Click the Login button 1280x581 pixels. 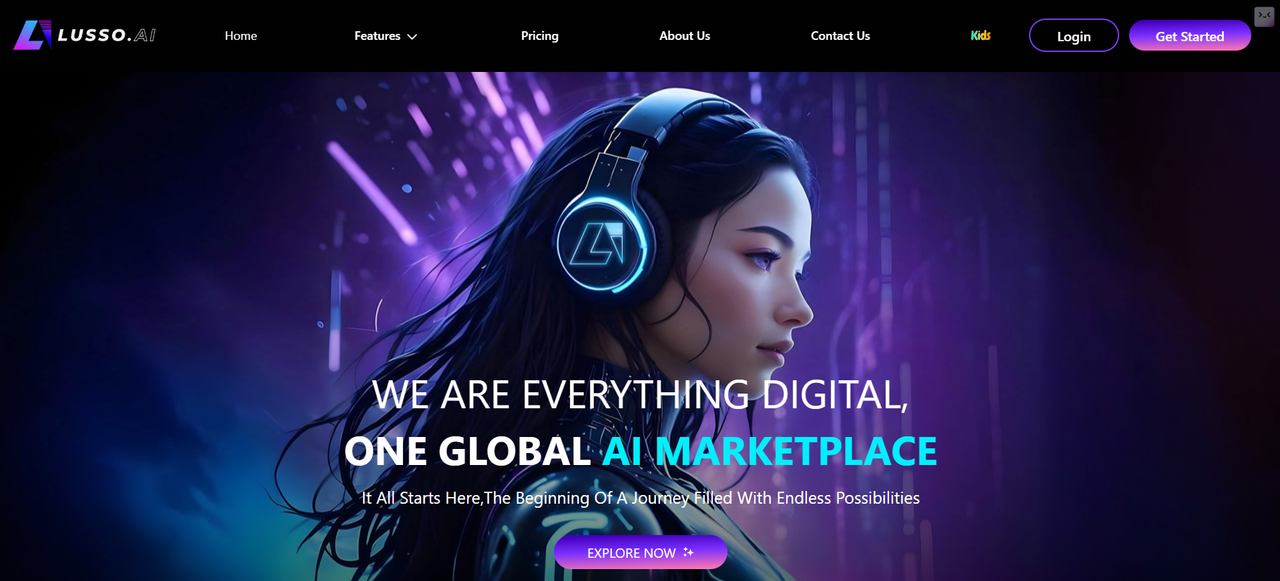(1074, 35)
